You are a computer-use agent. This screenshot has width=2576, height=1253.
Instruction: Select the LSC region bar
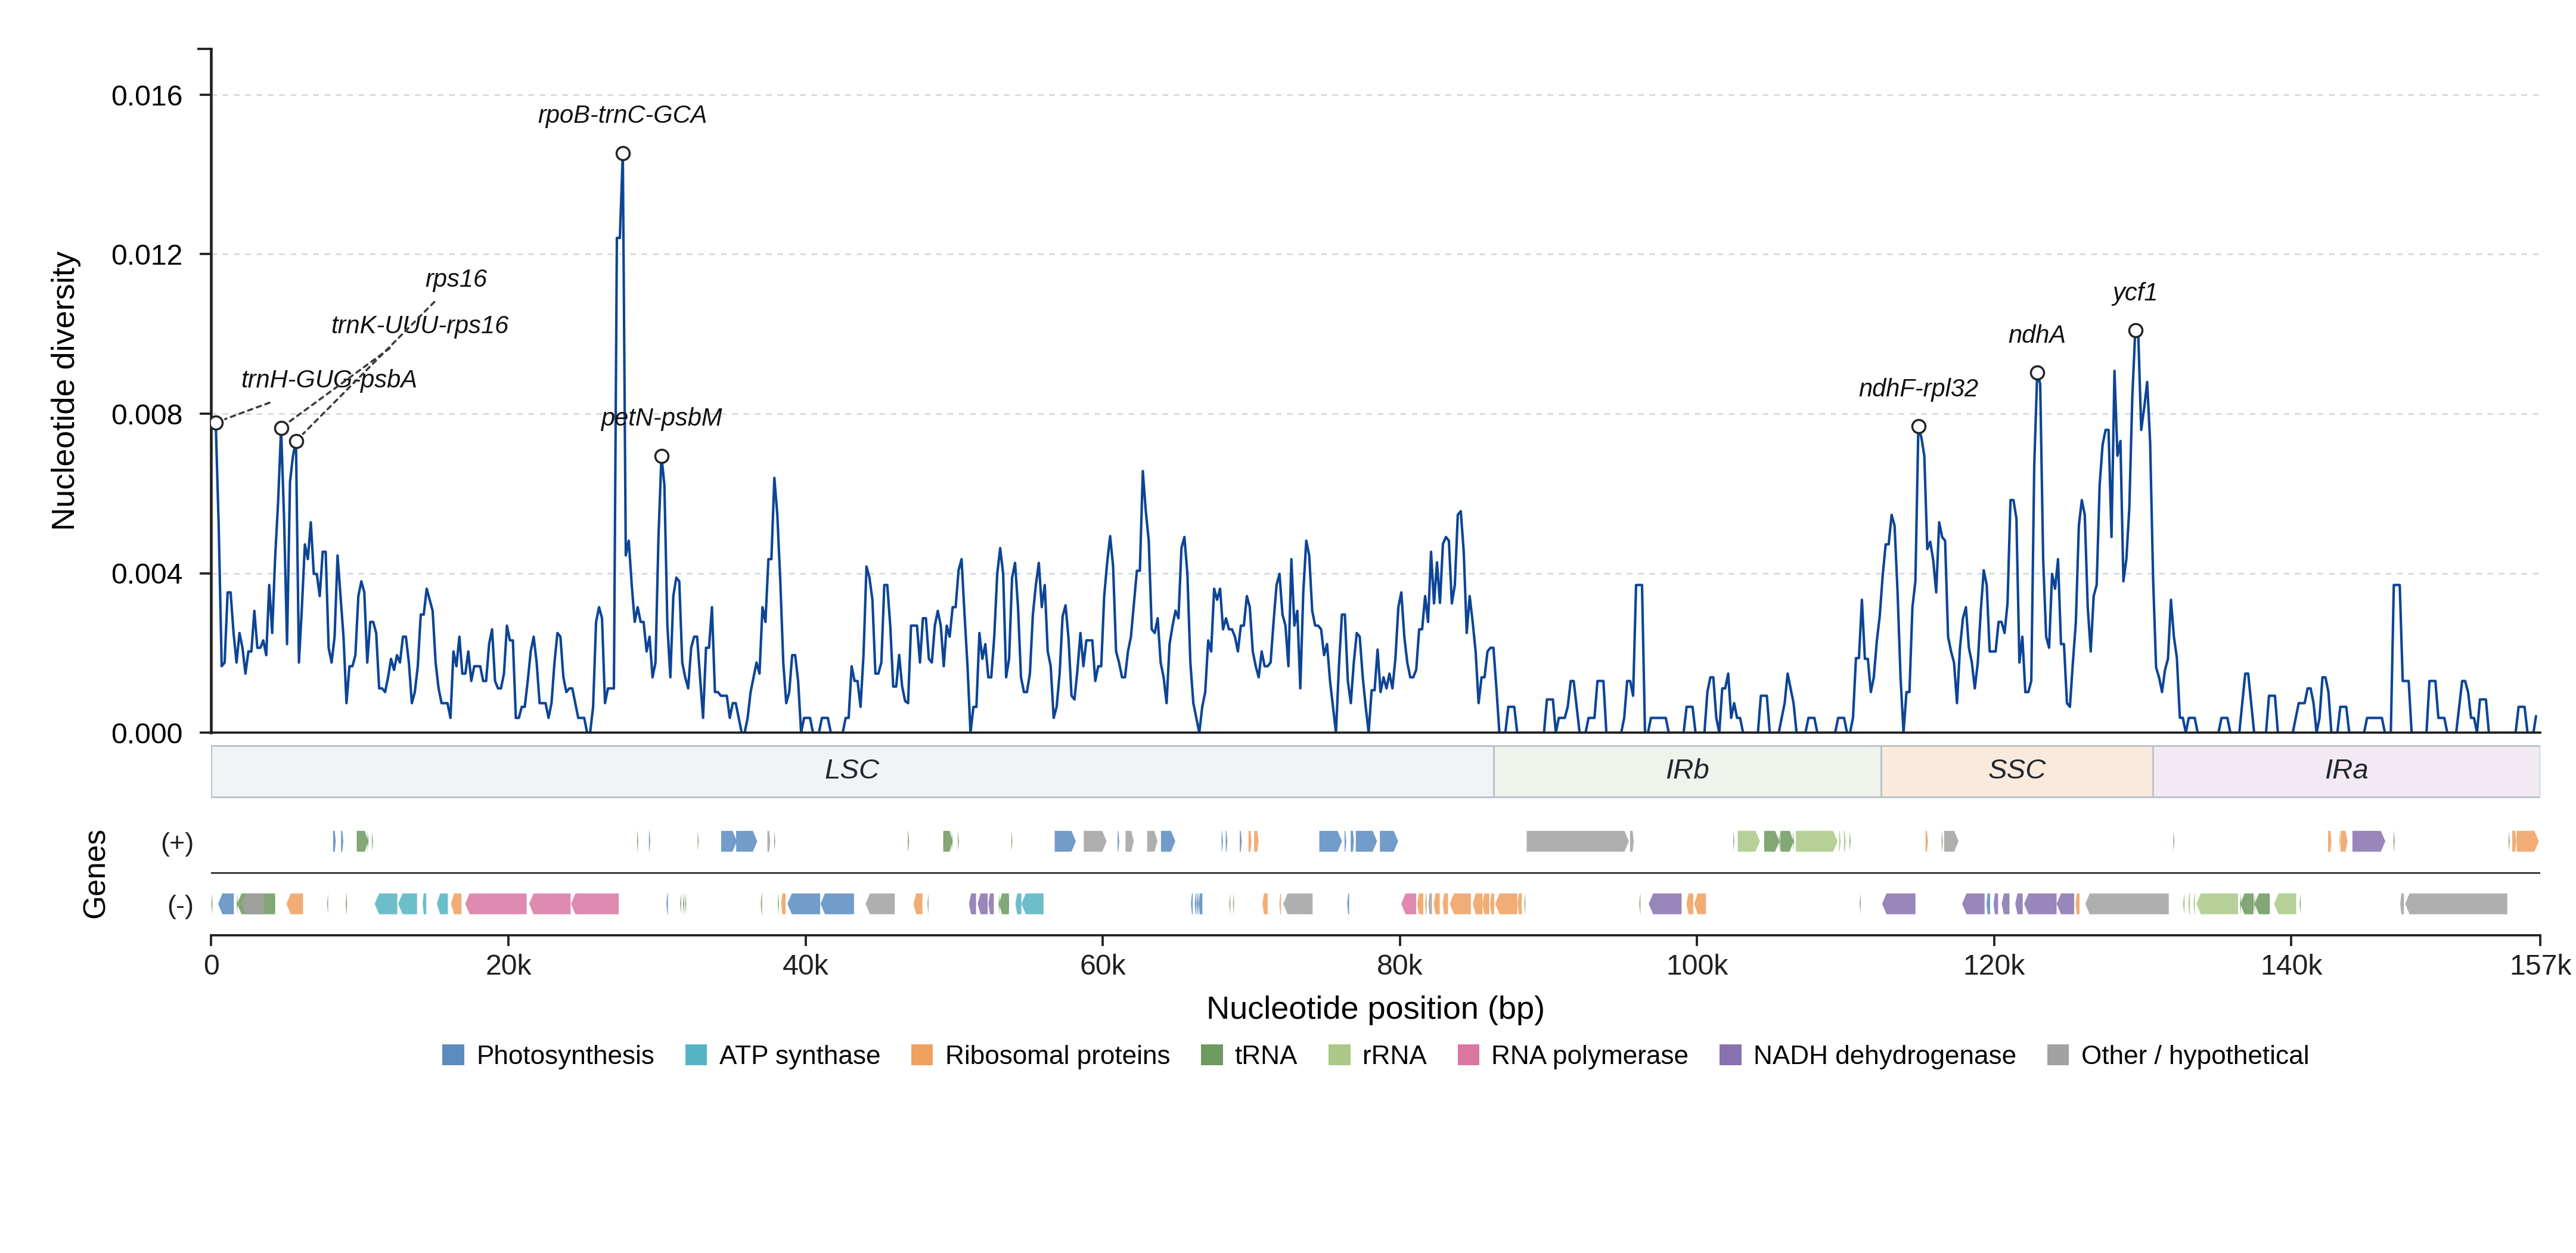click(x=852, y=771)
